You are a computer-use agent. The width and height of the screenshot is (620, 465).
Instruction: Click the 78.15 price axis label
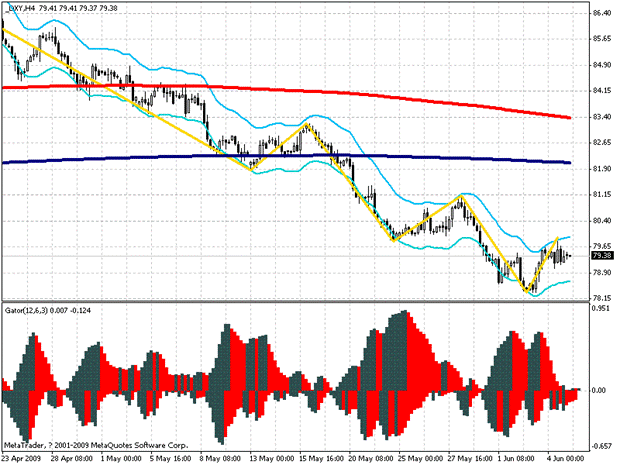tap(602, 298)
